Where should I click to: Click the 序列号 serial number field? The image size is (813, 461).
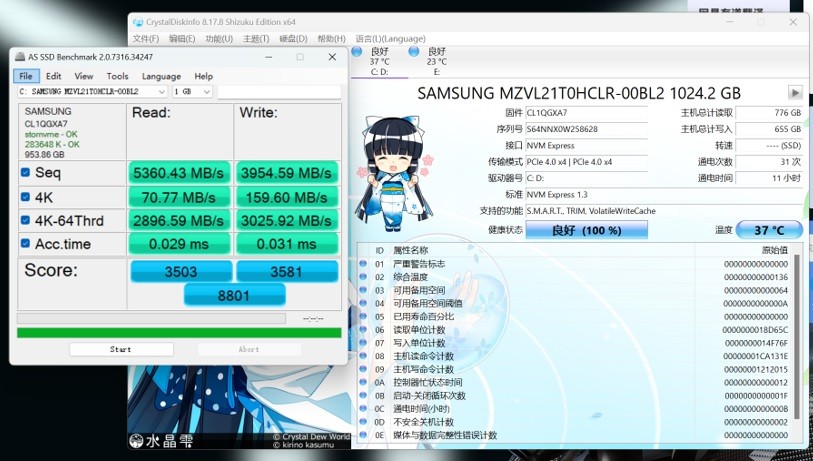(x=586, y=129)
